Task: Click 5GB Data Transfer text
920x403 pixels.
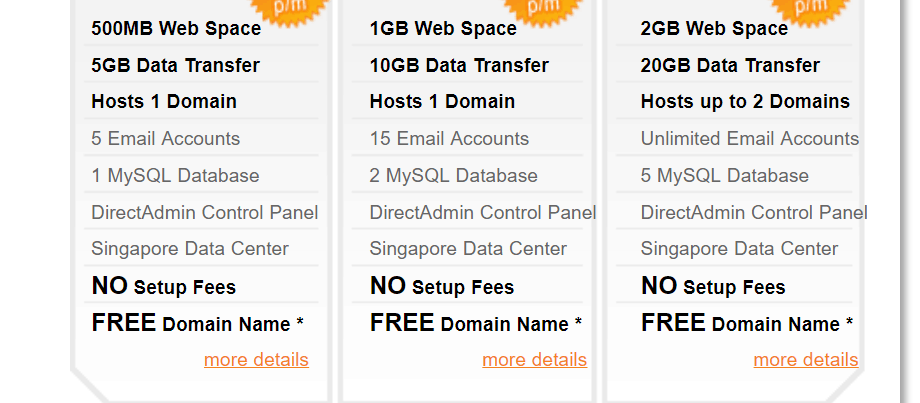Action: 175,65
